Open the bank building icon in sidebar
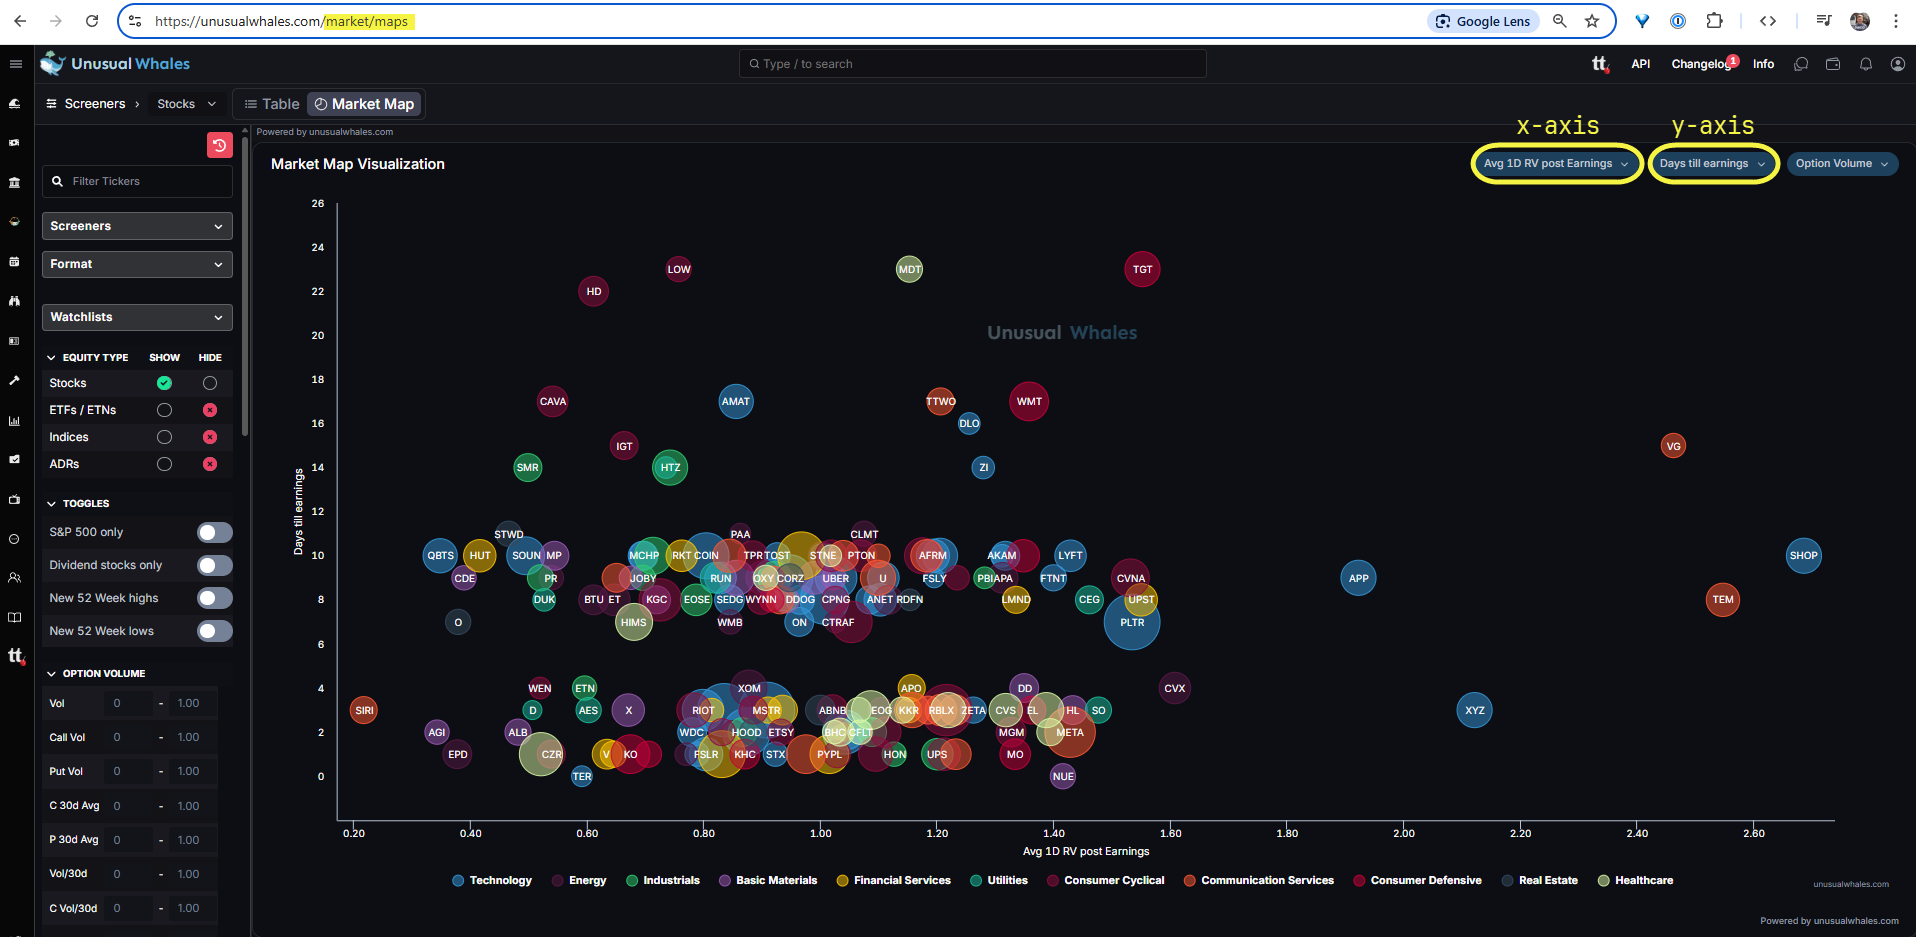1916x937 pixels. [15, 183]
